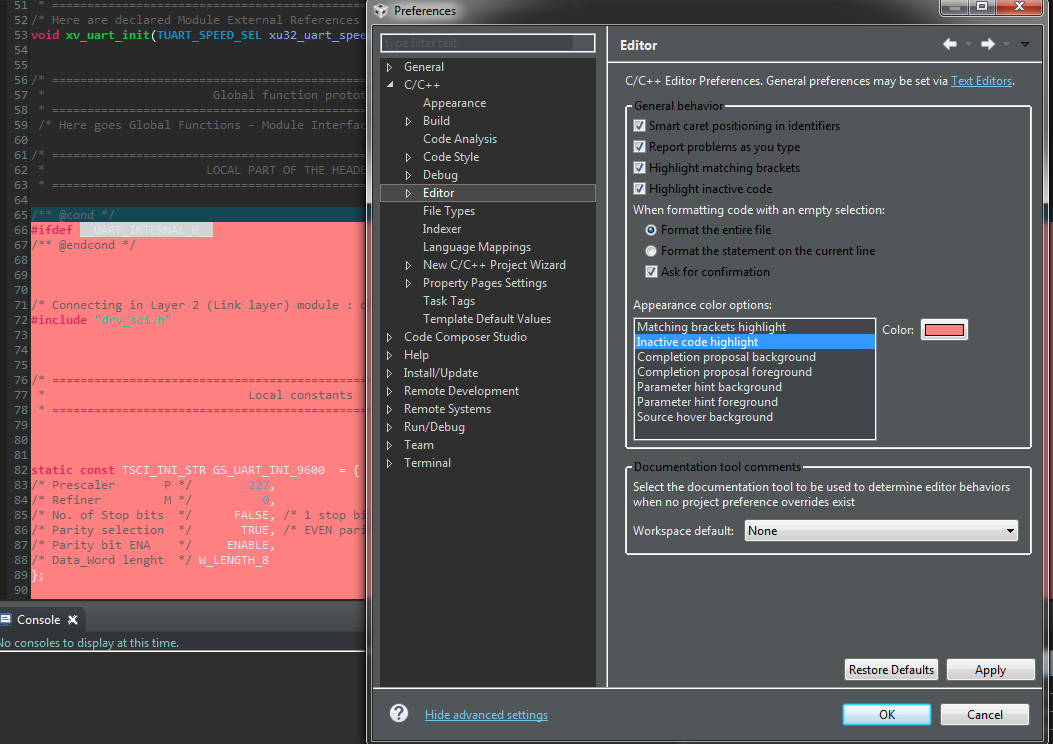Viewport: 1053px width, 744px height.
Task: Click the forward navigation arrow in Preferences
Action: 987,44
